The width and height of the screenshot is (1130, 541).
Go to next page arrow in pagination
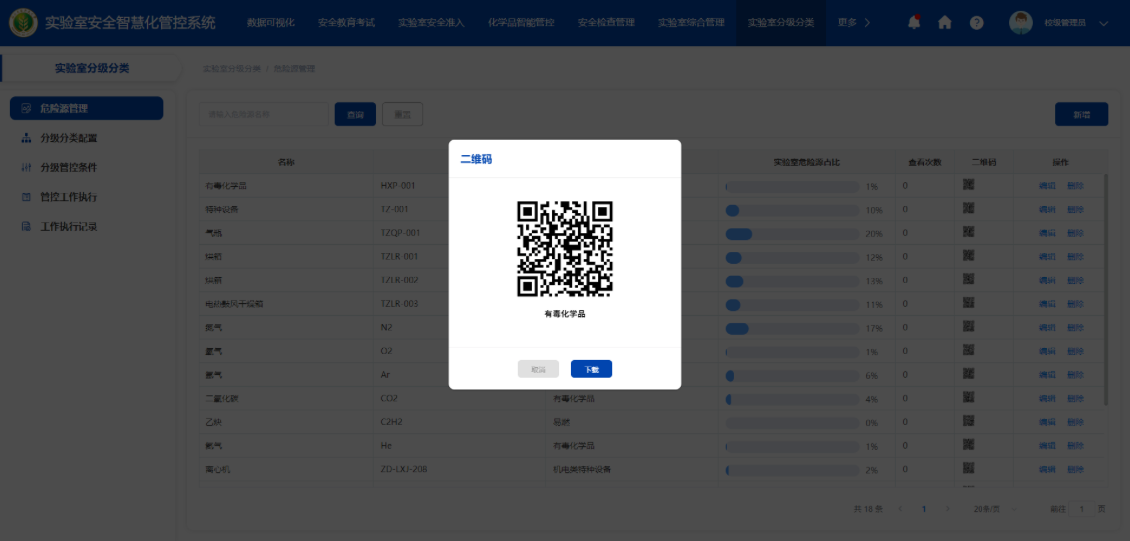[x=947, y=509]
